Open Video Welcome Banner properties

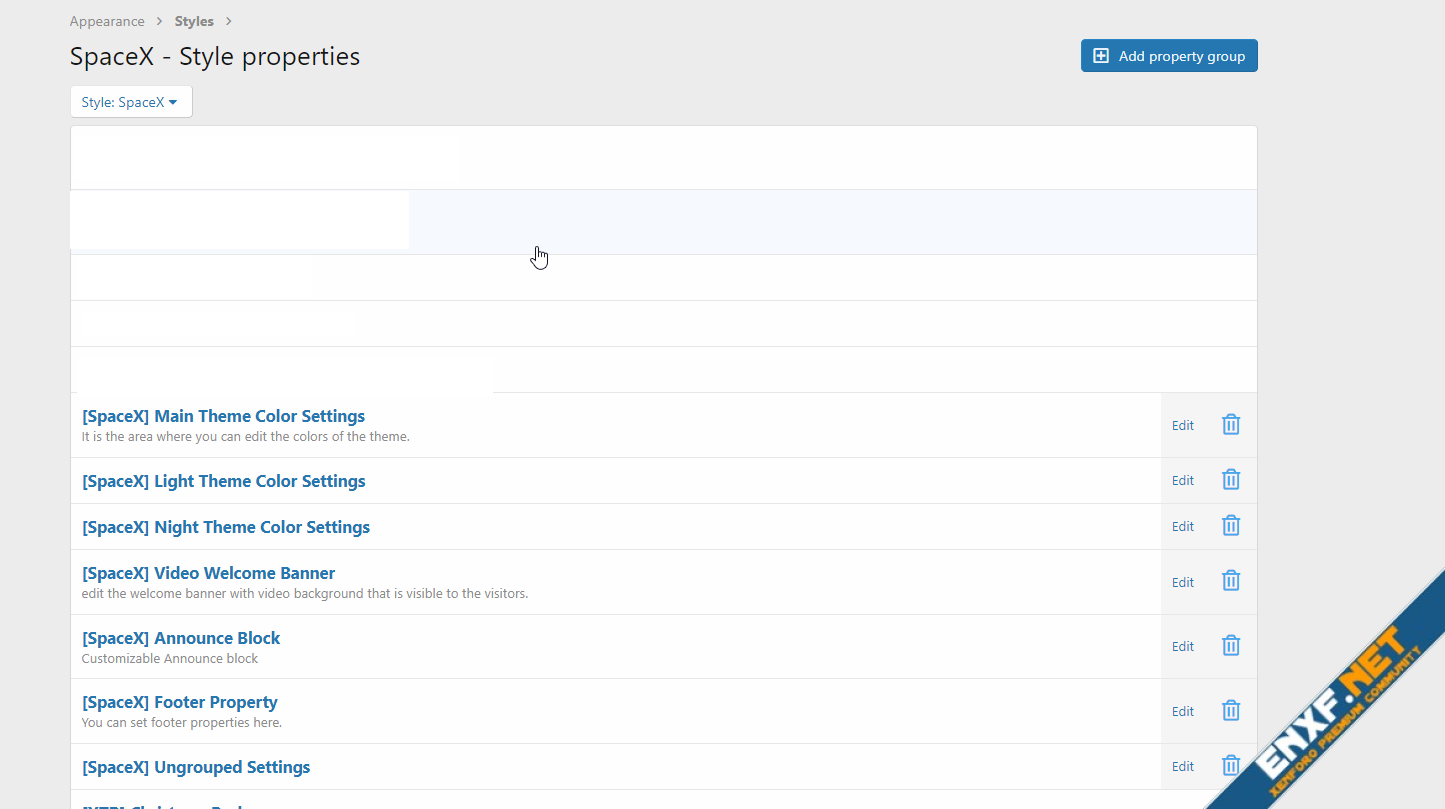click(x=208, y=573)
